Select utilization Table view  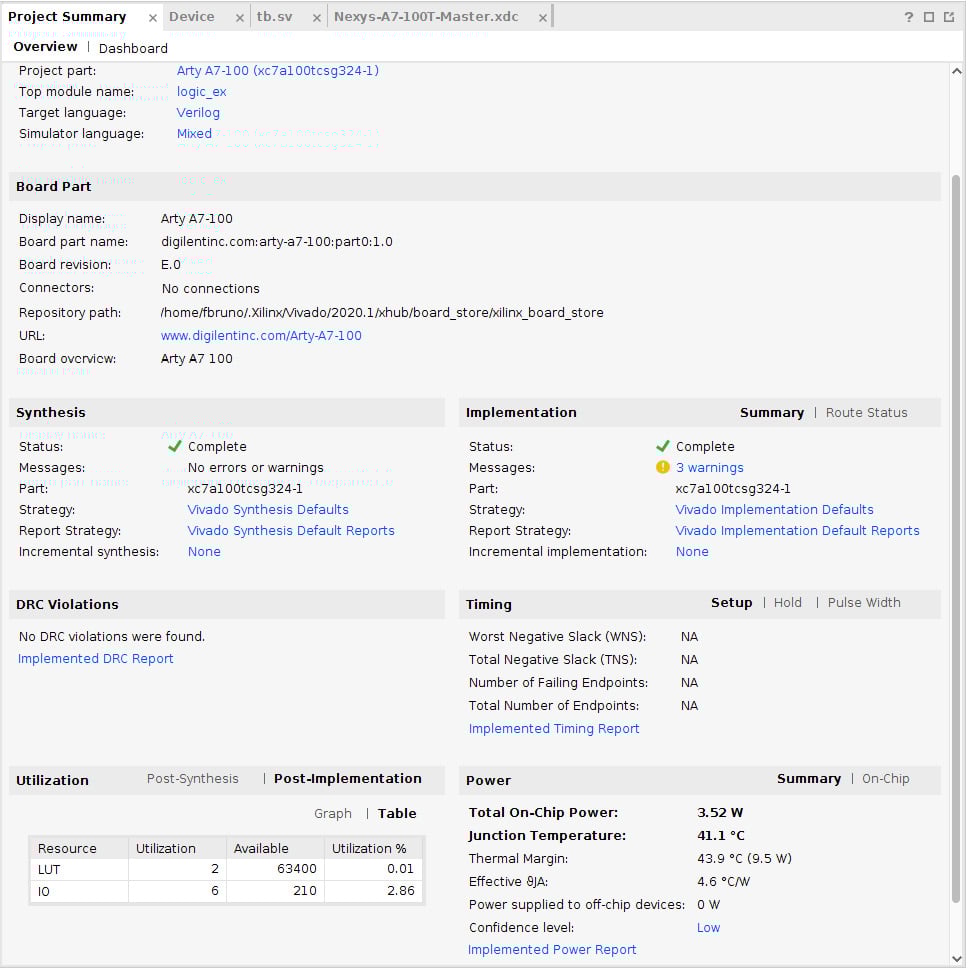(x=397, y=814)
